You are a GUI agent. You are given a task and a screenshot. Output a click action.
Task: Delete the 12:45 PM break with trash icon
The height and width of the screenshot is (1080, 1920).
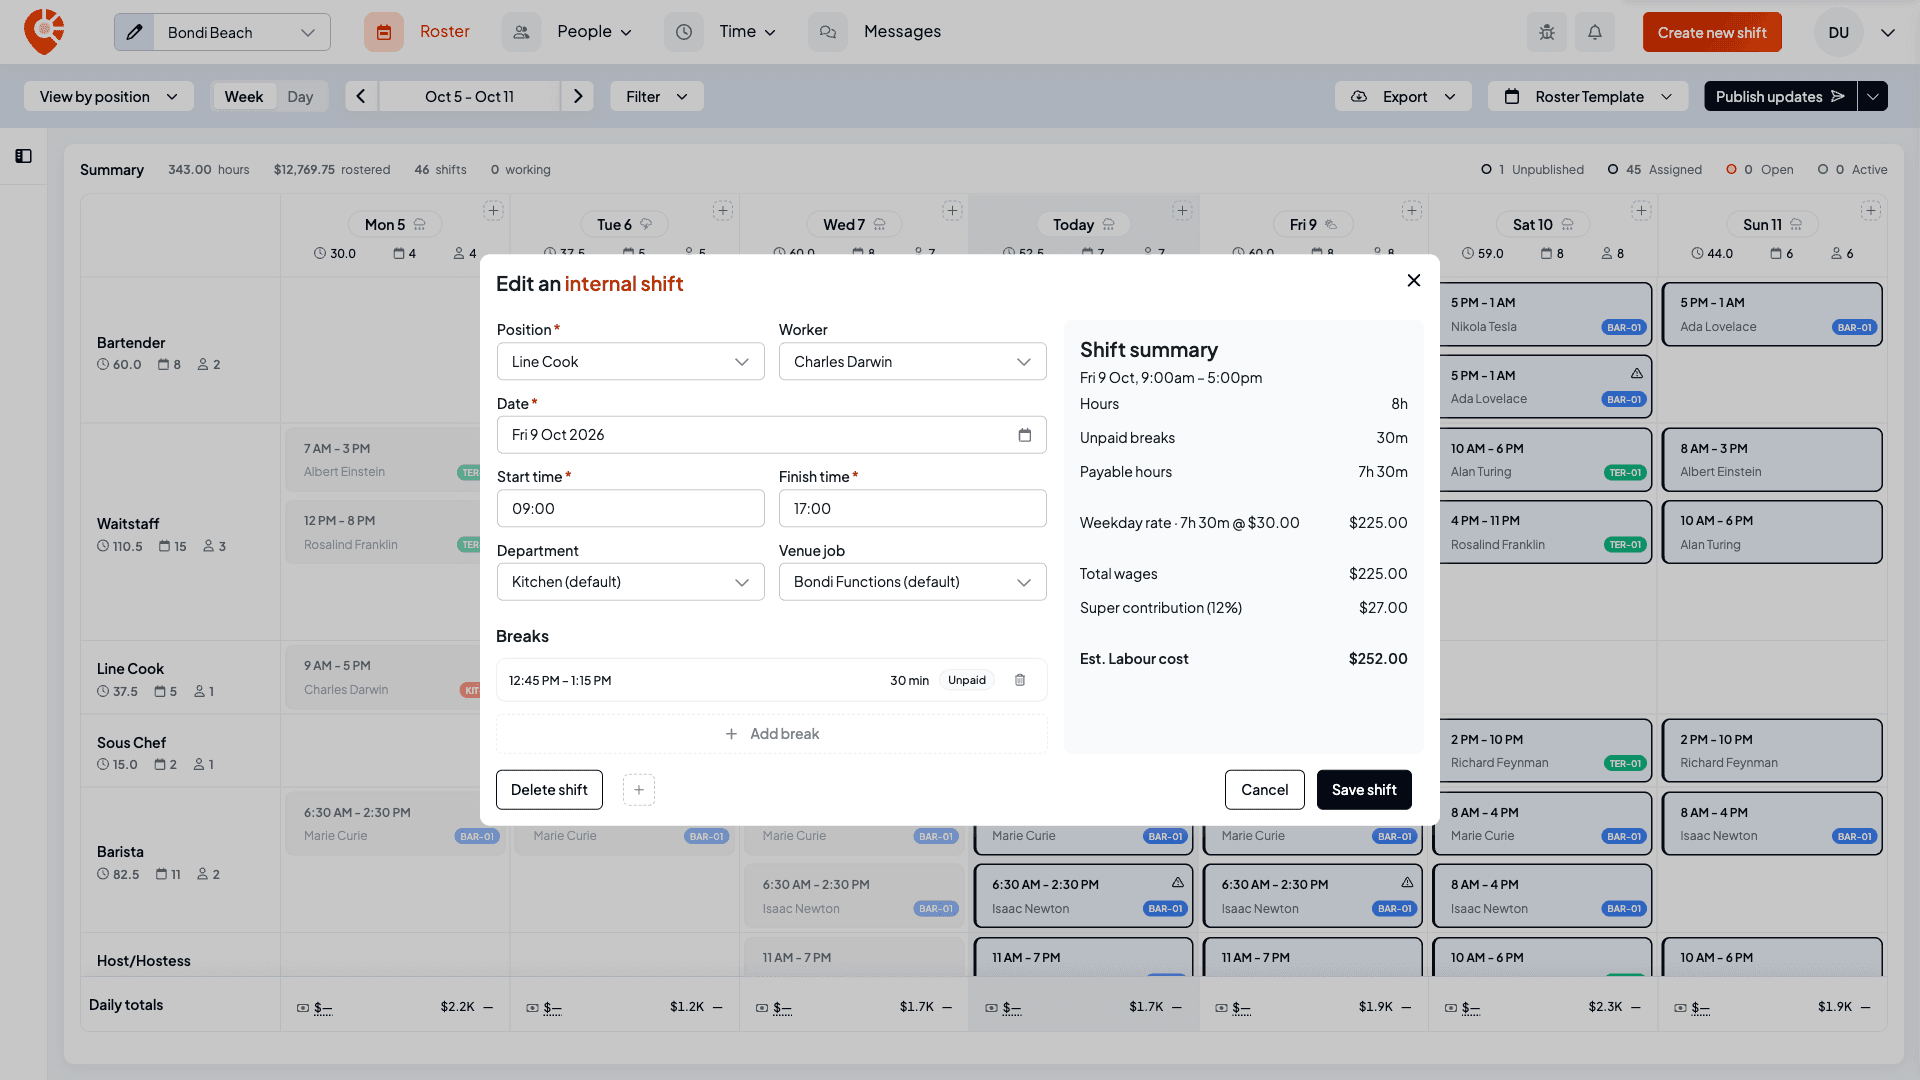(x=1020, y=680)
